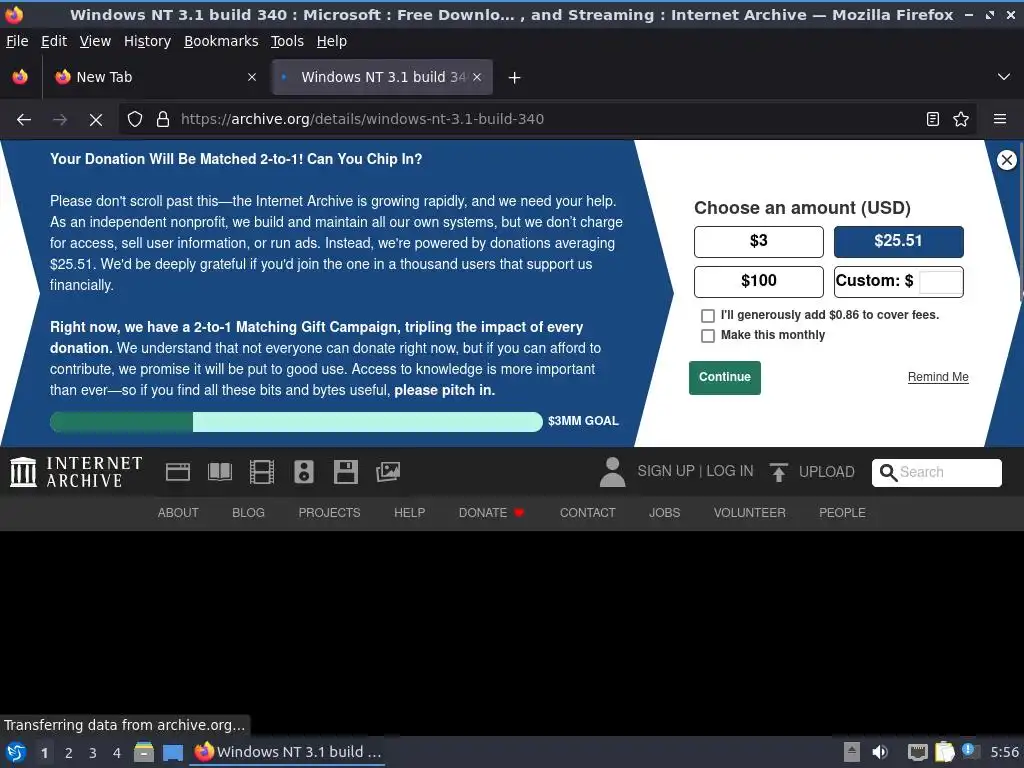
Task: Open the File menu
Action: tap(17, 41)
